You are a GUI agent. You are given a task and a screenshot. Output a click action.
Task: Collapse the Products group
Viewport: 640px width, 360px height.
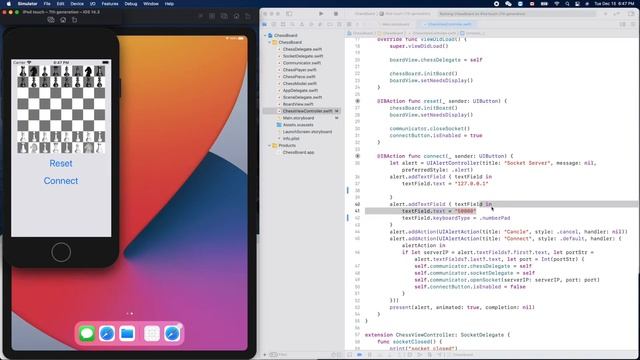[x=270, y=145]
